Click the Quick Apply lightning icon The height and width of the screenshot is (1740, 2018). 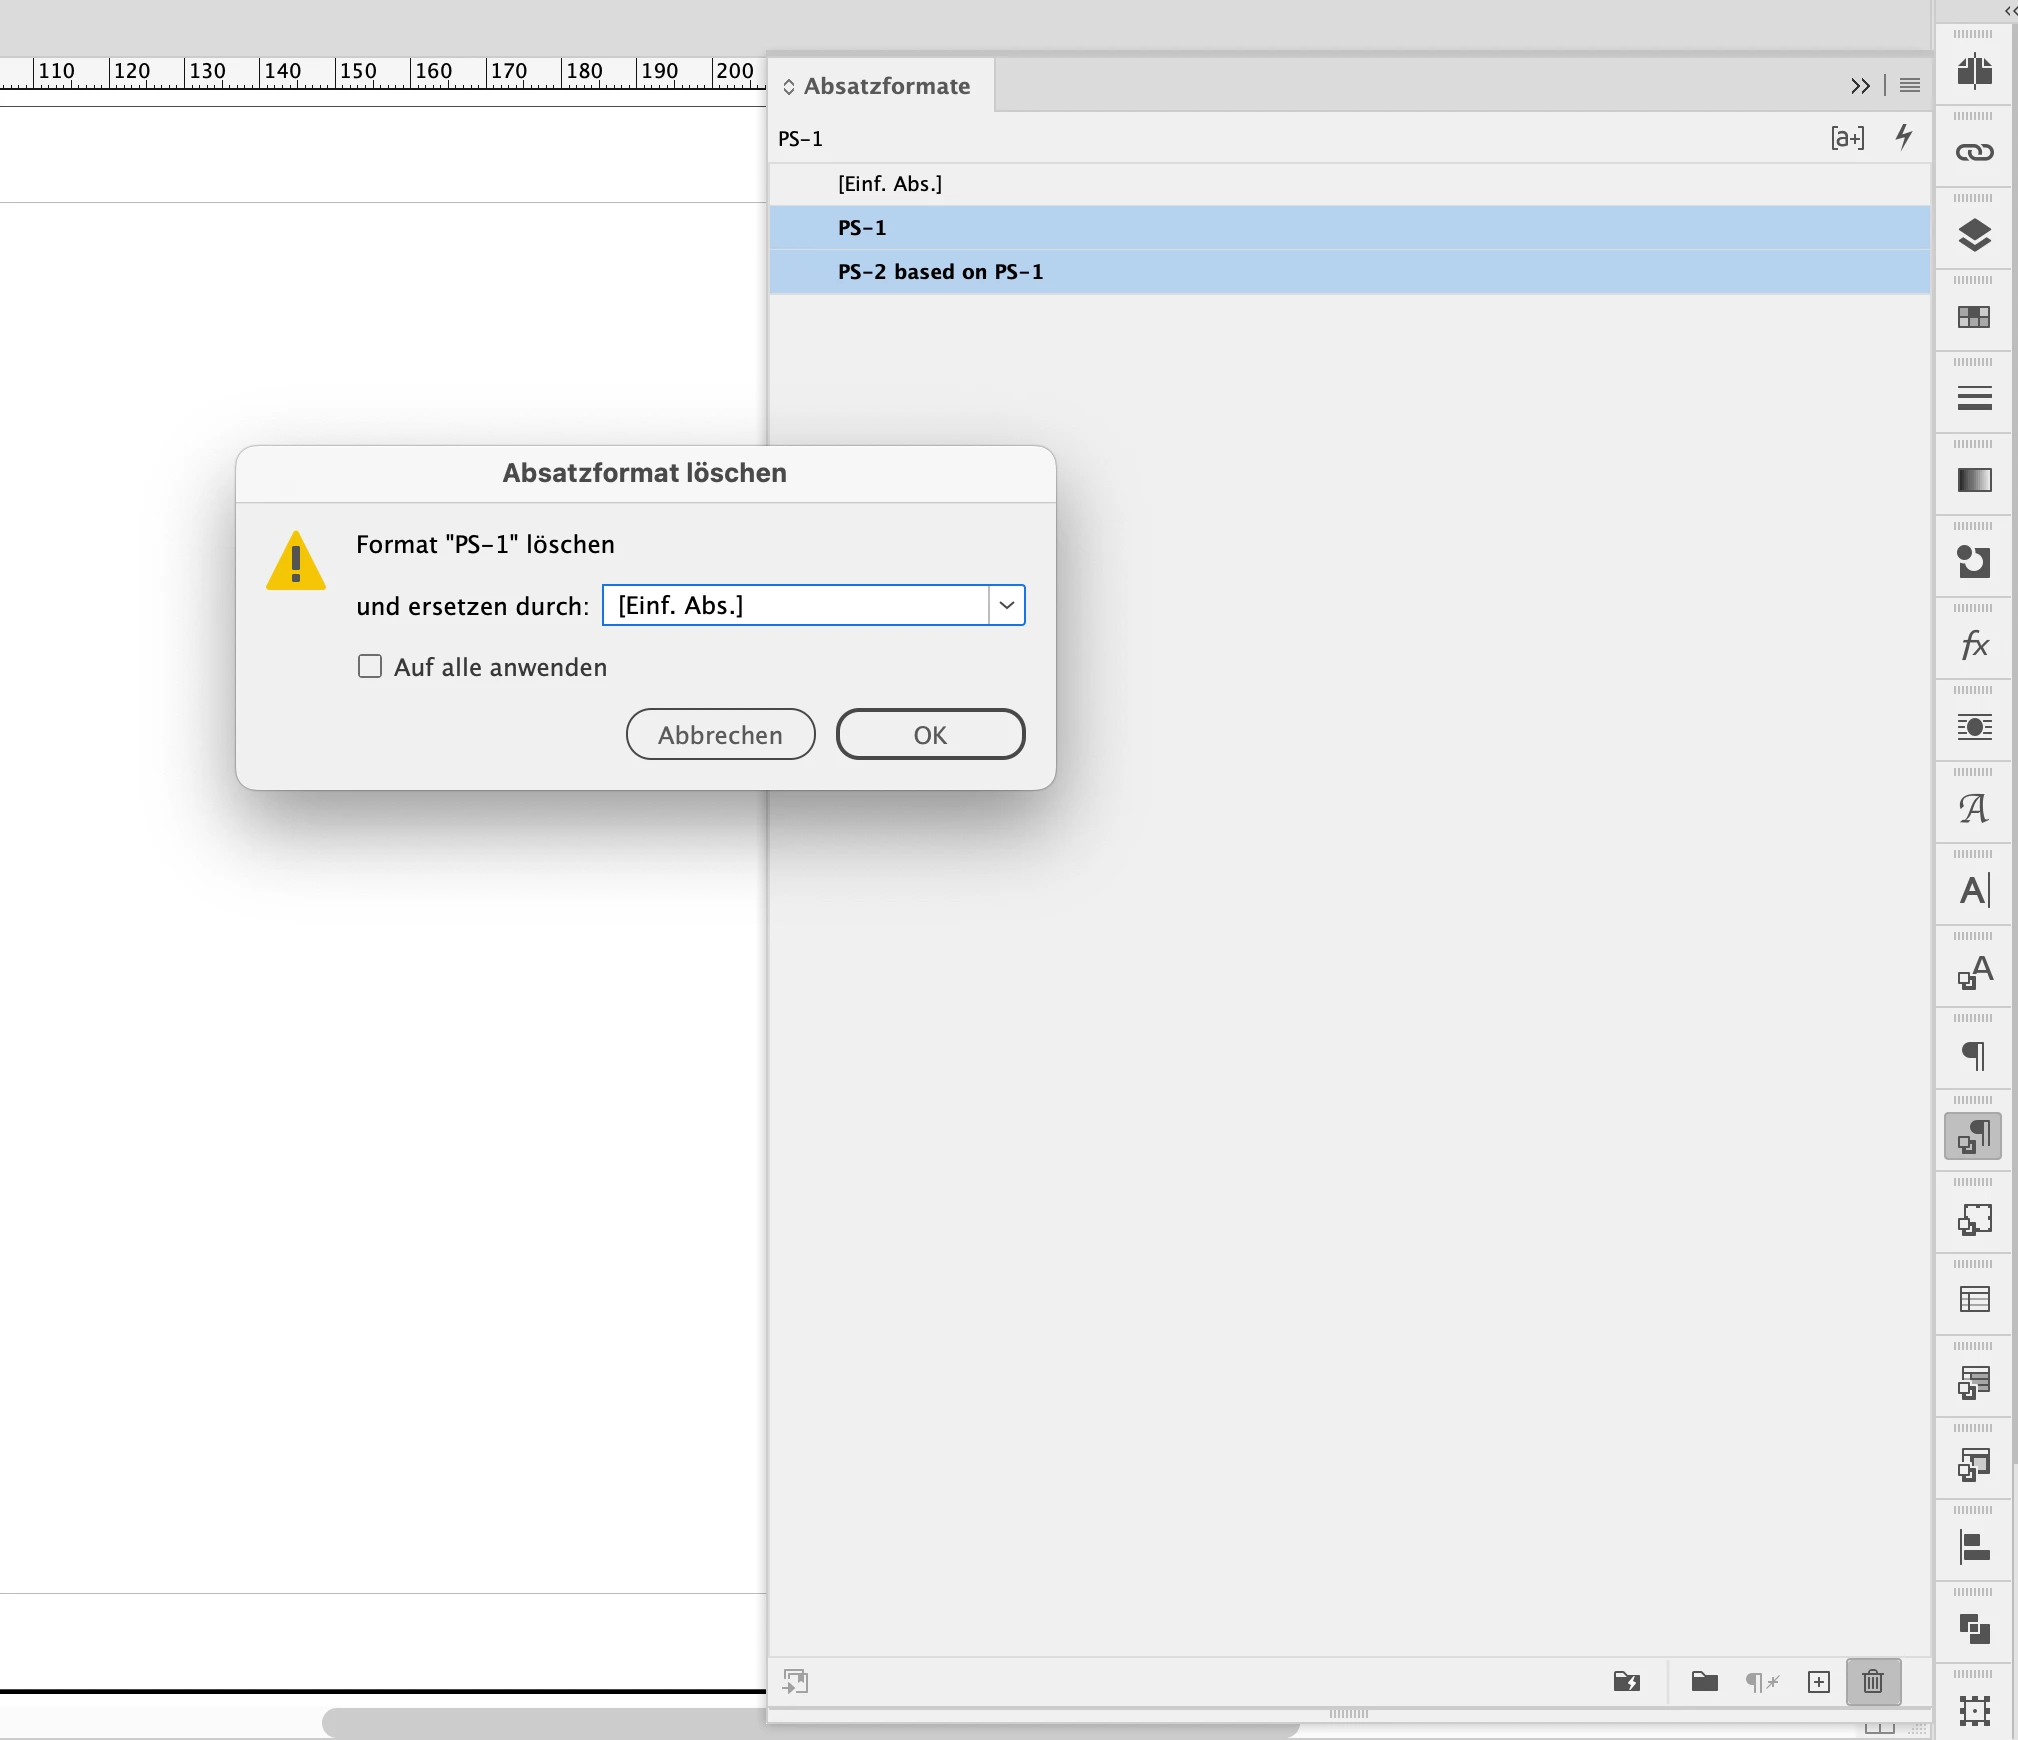click(x=1904, y=137)
